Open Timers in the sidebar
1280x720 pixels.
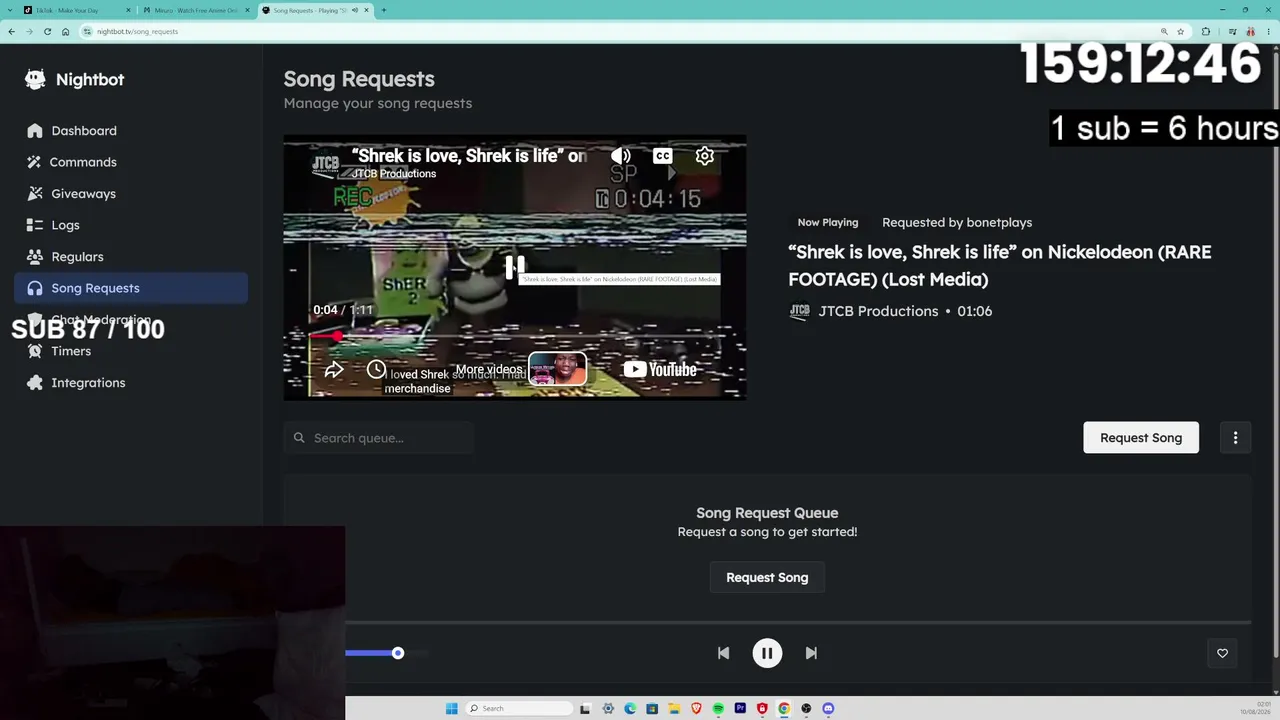131,351
